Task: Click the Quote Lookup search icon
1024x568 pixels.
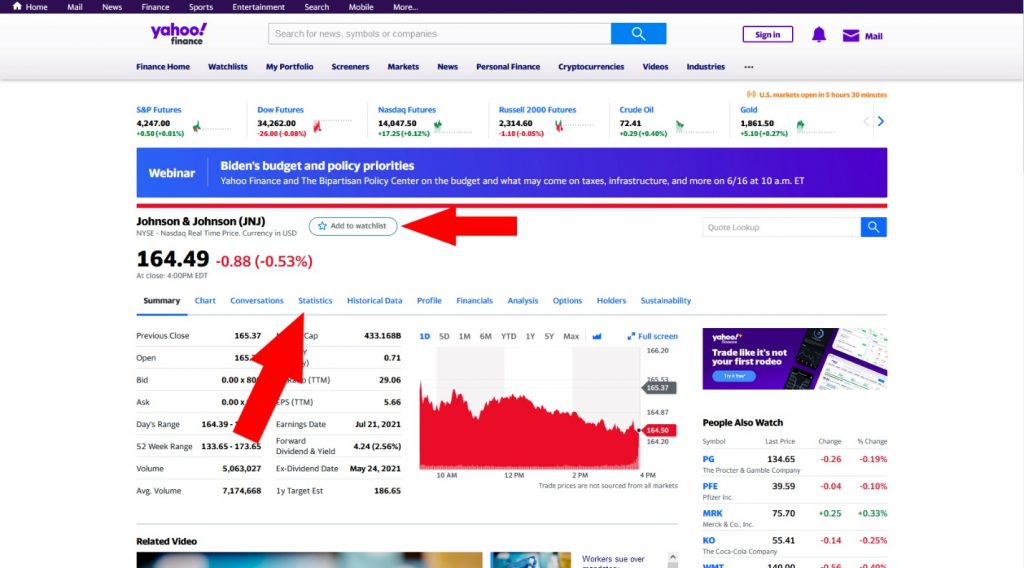Action: 873,227
